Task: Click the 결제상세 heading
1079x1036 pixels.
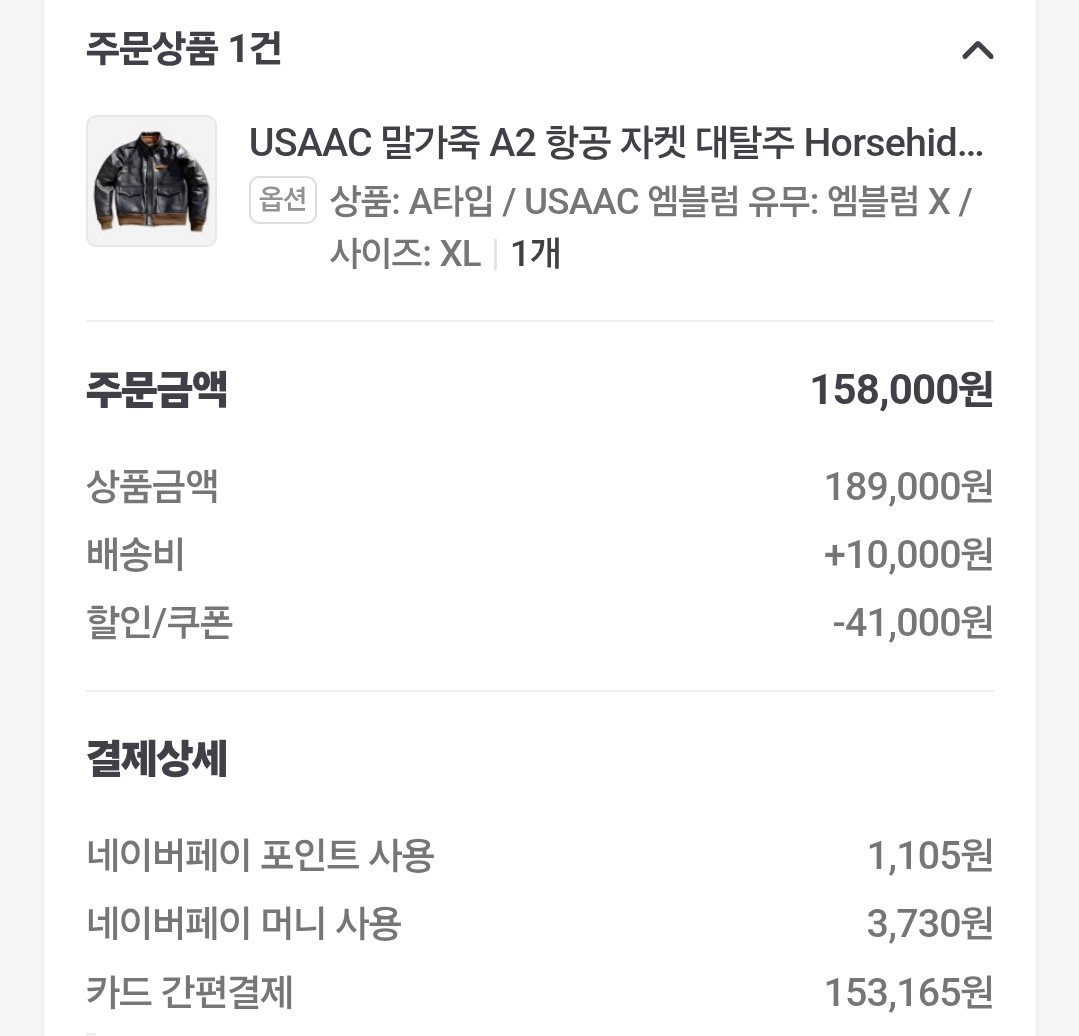Action: pyautogui.click(x=157, y=760)
